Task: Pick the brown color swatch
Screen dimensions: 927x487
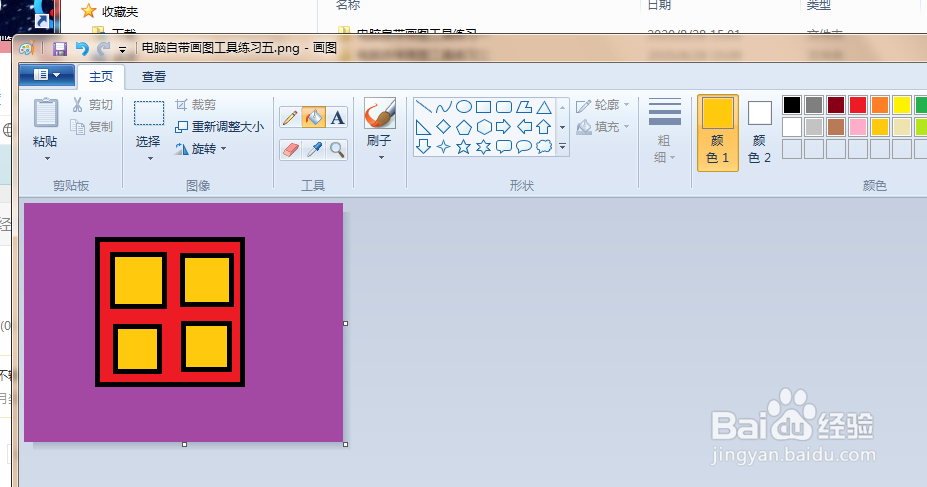Action: coord(836,127)
